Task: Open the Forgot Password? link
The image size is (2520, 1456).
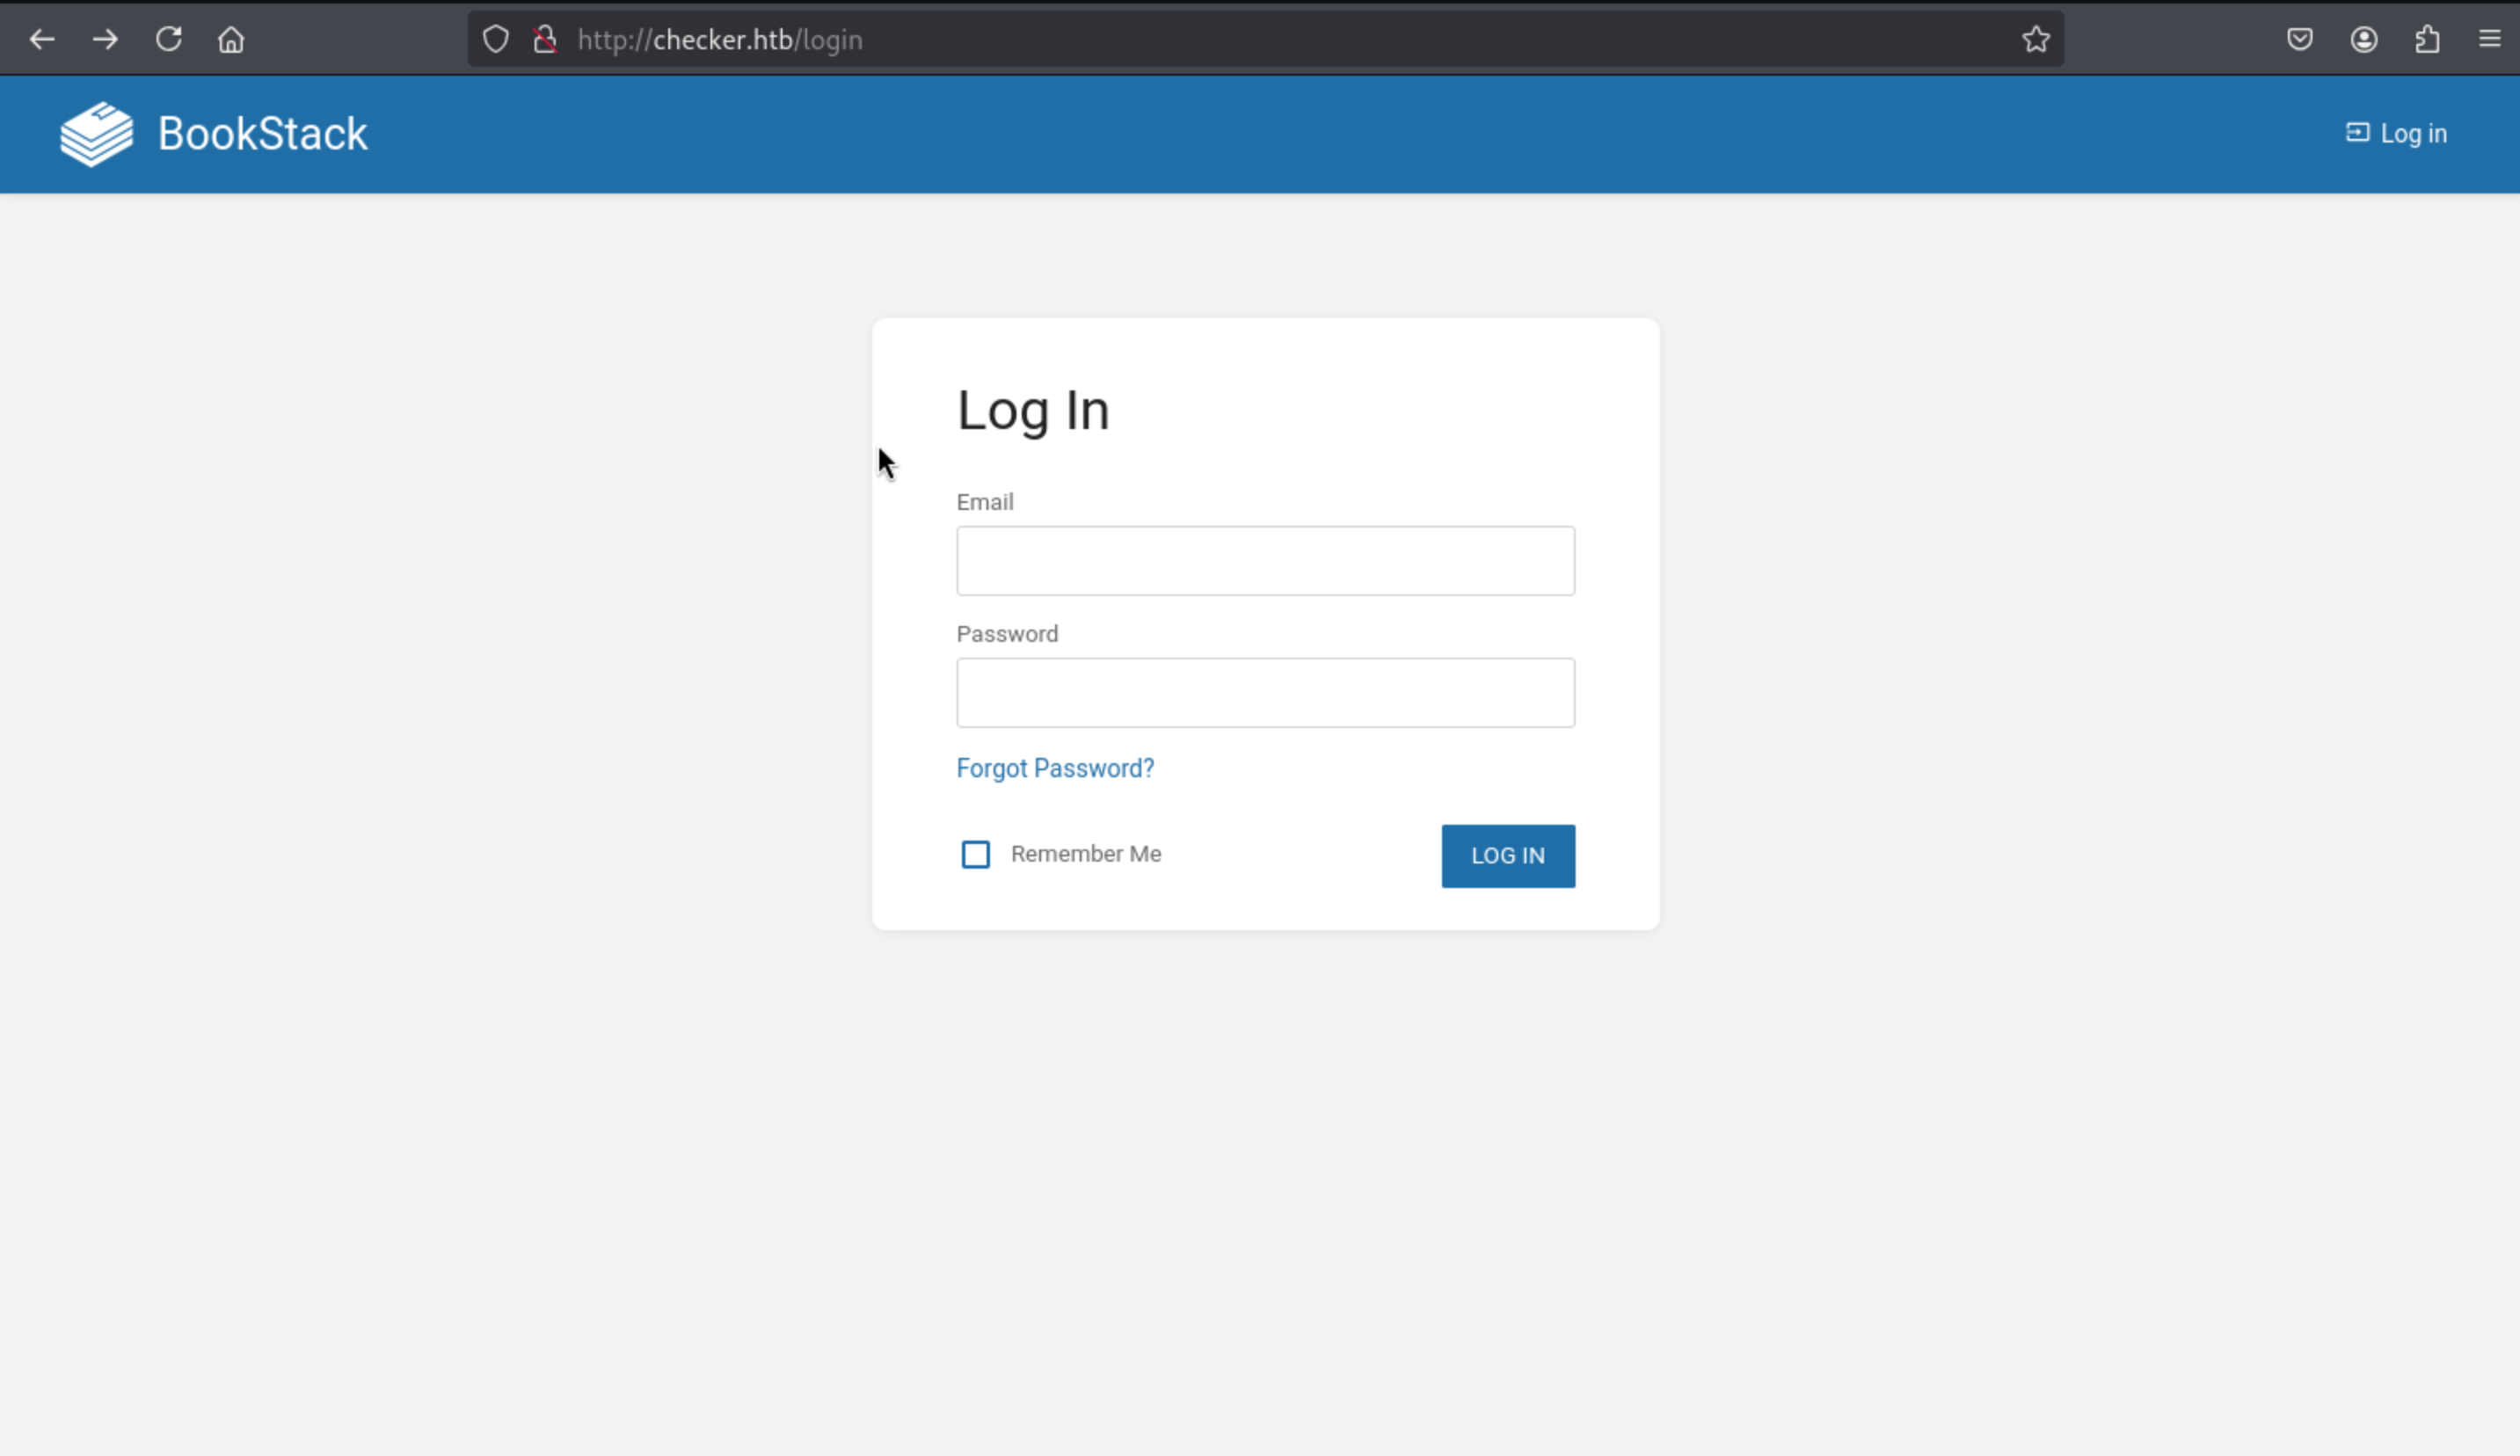Action: (1055, 768)
